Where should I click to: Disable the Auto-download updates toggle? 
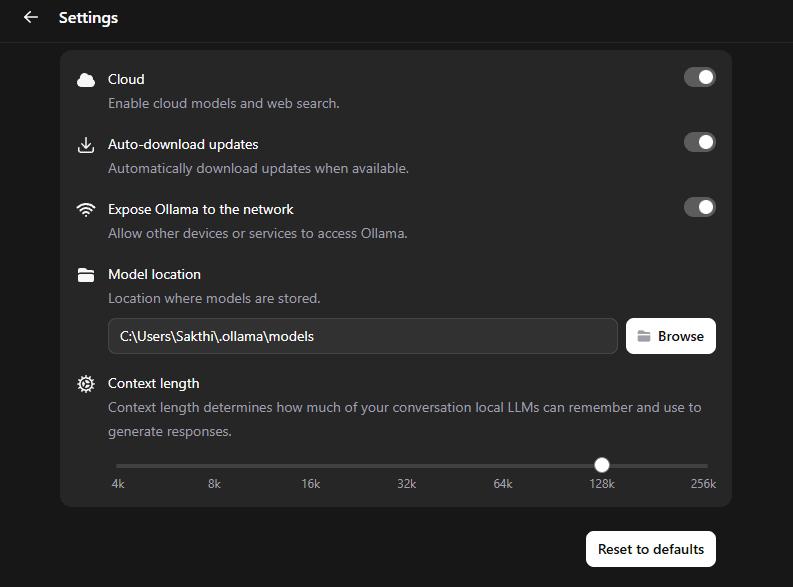tap(699, 142)
